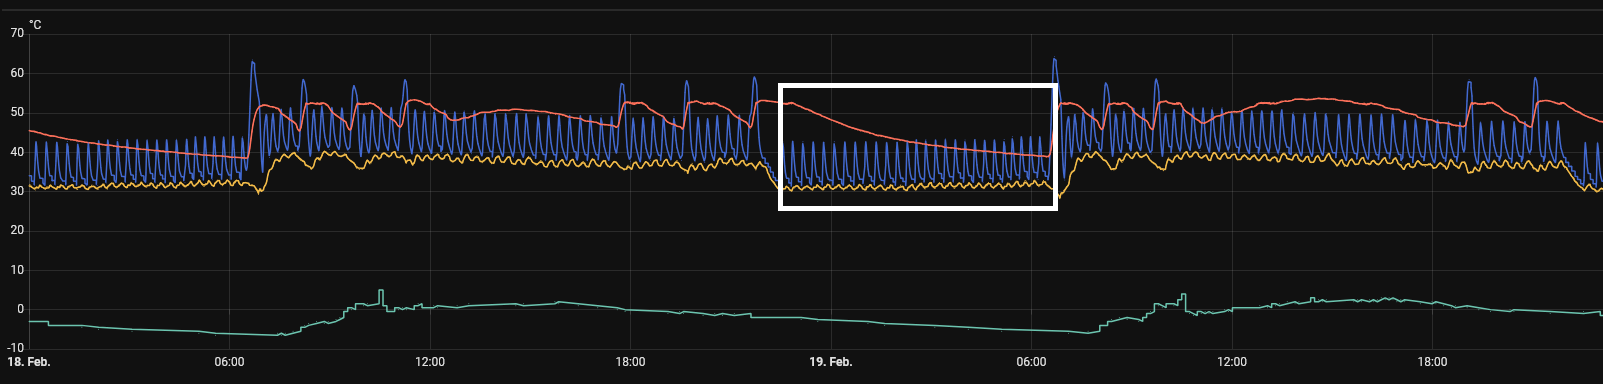The height and width of the screenshot is (384, 1603).
Task: Click the second 12:00 time label
Action: 1232,362
